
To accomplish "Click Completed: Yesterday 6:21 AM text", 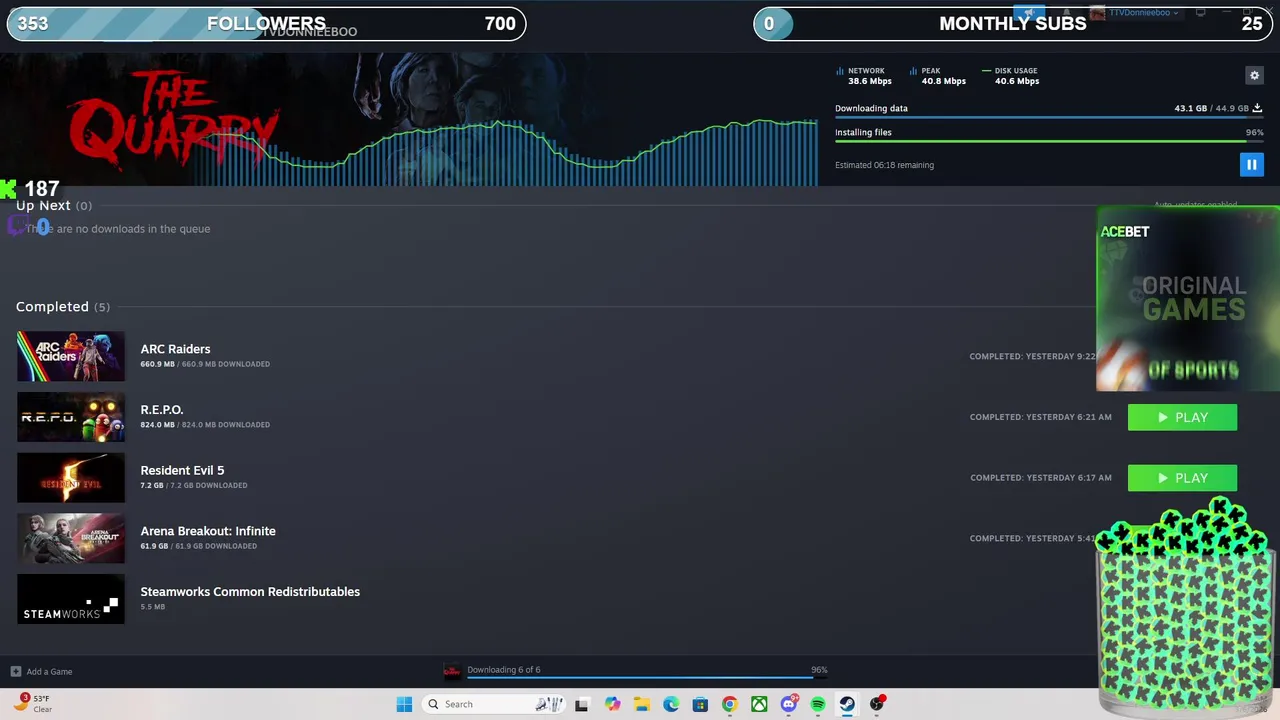I will (x=1040, y=417).
